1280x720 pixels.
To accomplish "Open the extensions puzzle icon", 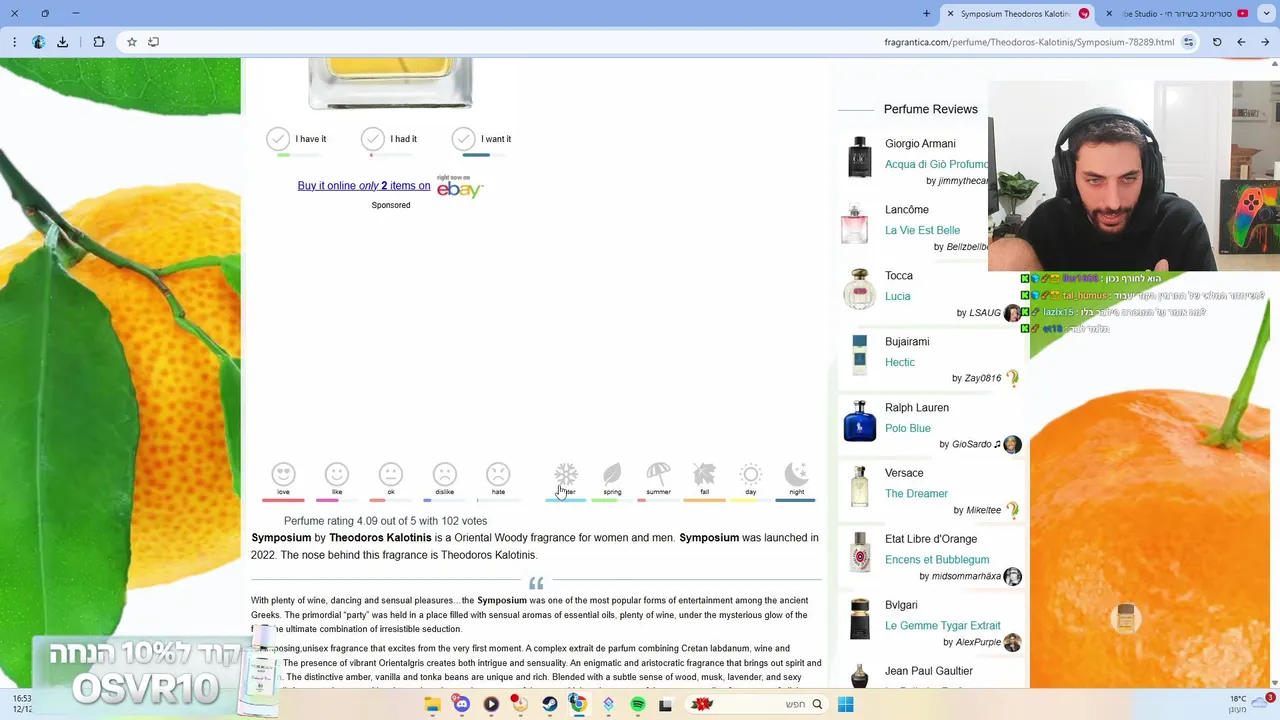I will click(x=98, y=42).
